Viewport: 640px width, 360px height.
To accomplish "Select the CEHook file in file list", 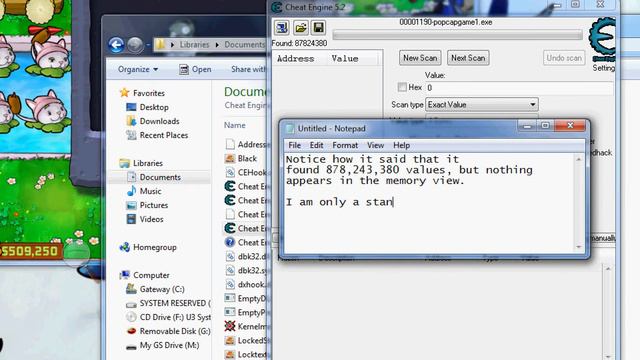I will [252, 172].
